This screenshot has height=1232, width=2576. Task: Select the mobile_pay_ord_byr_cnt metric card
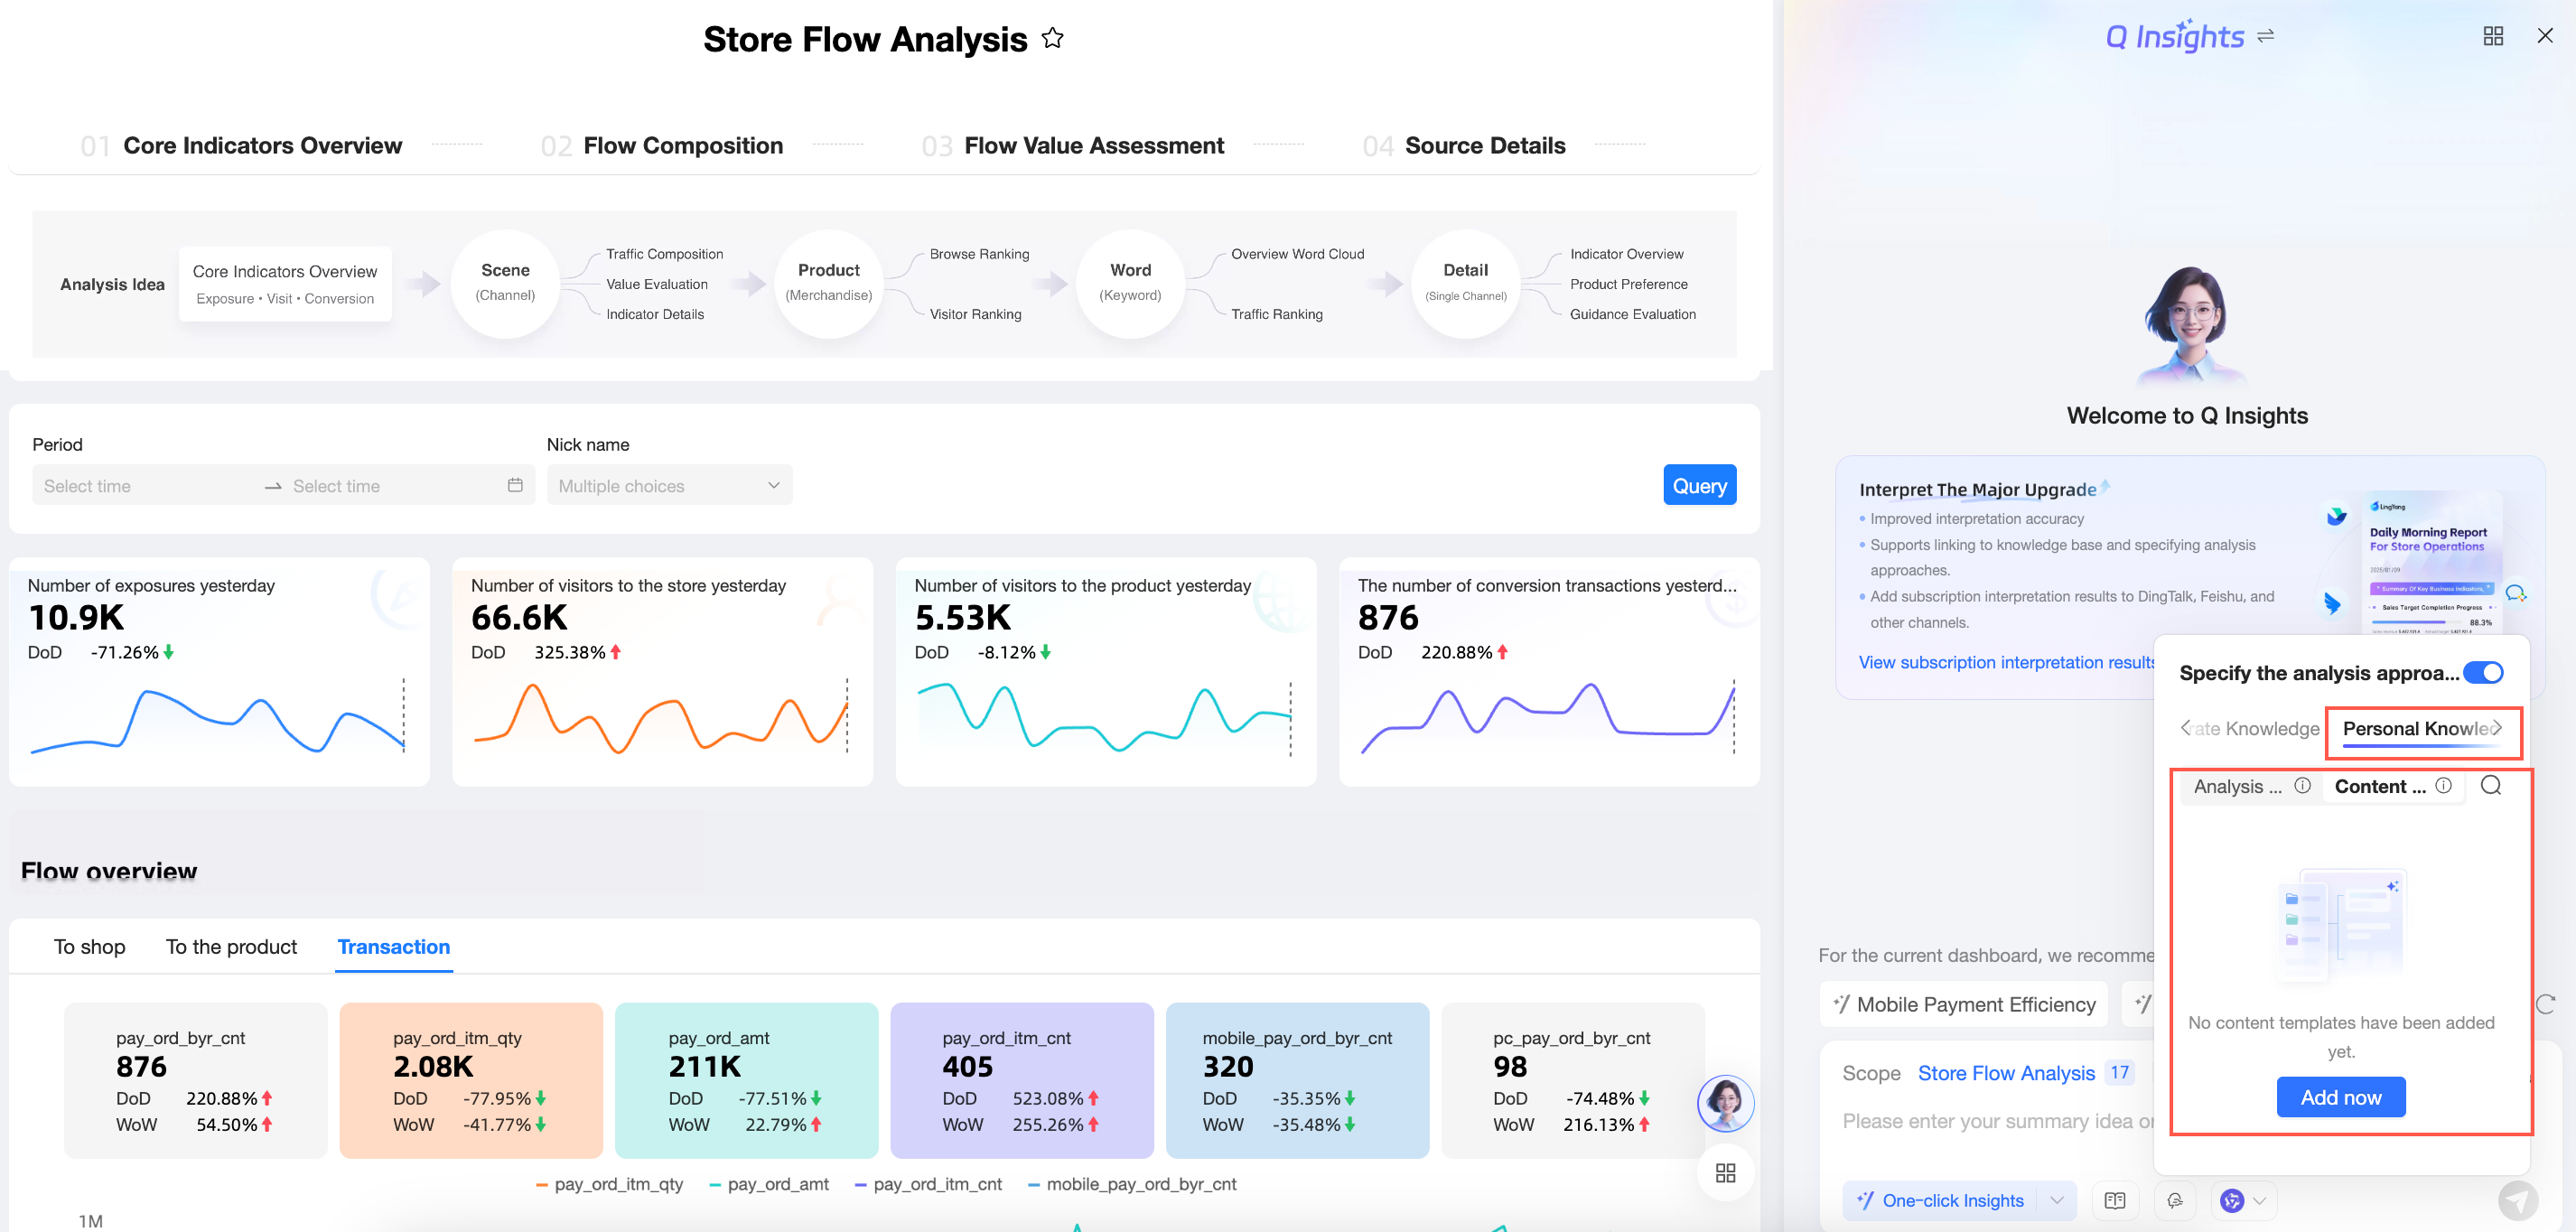point(1298,1080)
